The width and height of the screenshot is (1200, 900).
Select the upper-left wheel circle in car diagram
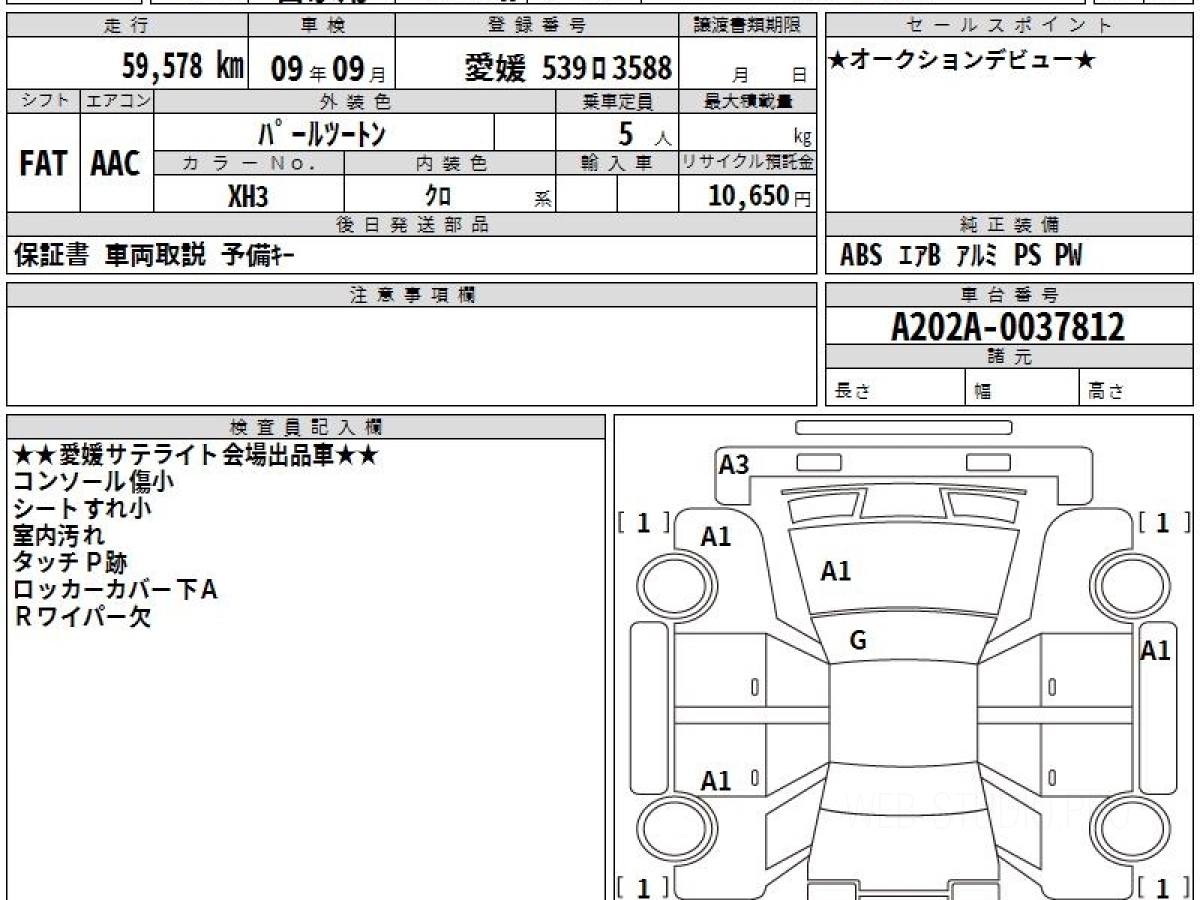(665, 580)
